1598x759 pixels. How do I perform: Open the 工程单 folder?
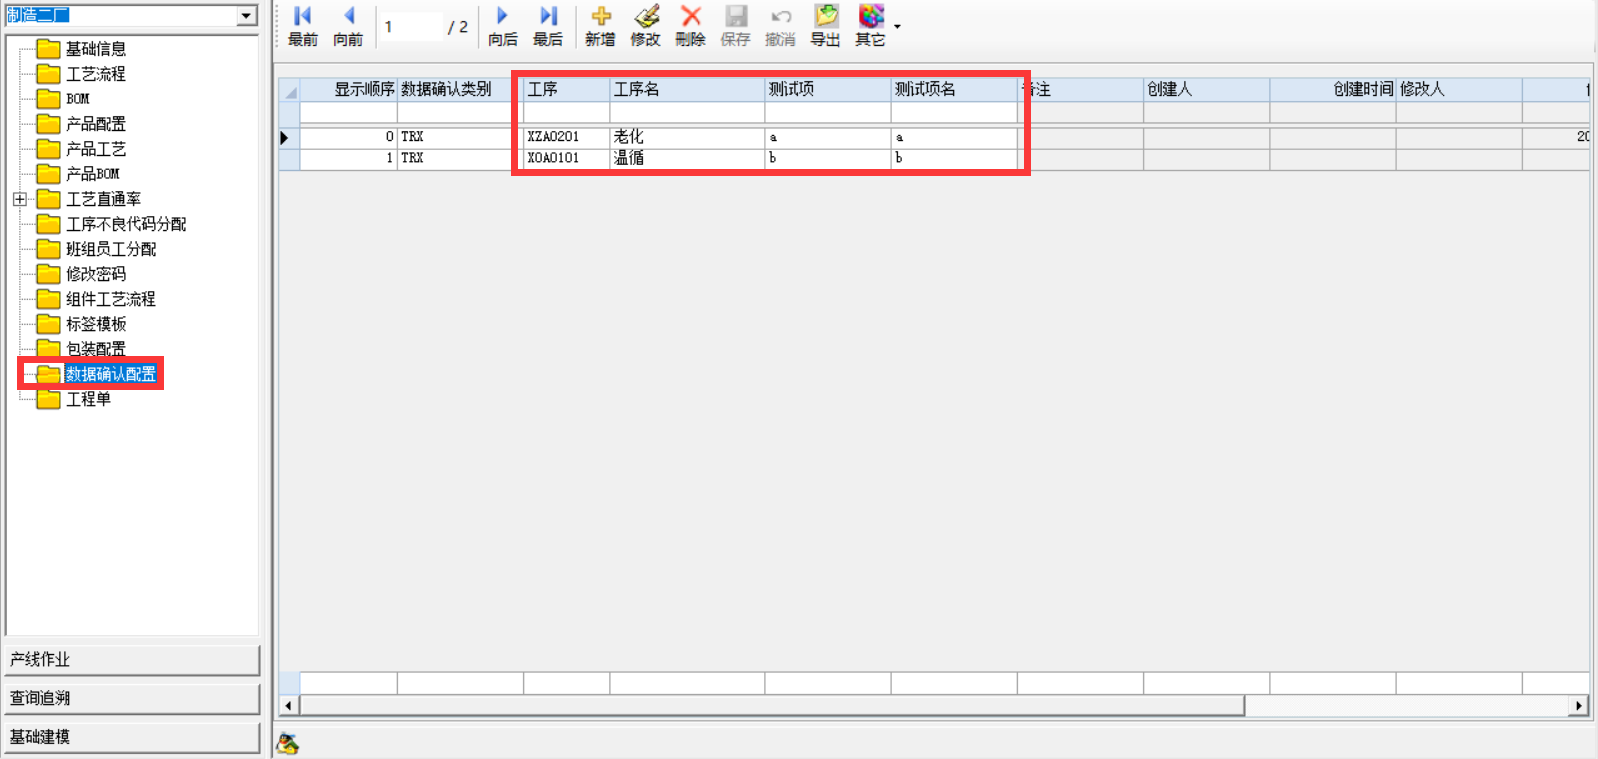click(x=88, y=399)
